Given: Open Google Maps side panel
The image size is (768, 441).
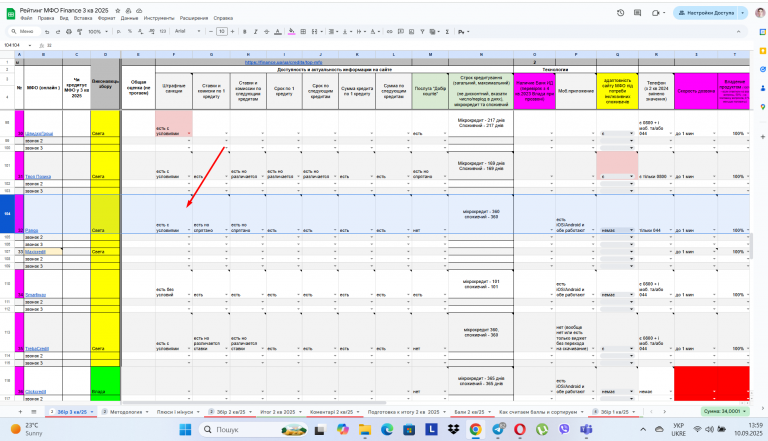Looking at the screenshot, I should pos(763,107).
